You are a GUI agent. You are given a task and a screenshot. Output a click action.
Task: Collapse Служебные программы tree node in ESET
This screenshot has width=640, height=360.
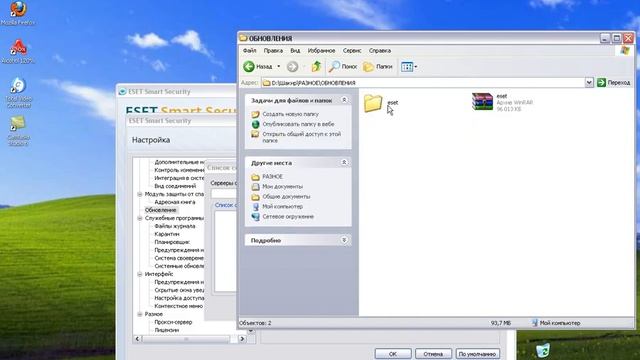coord(140,218)
